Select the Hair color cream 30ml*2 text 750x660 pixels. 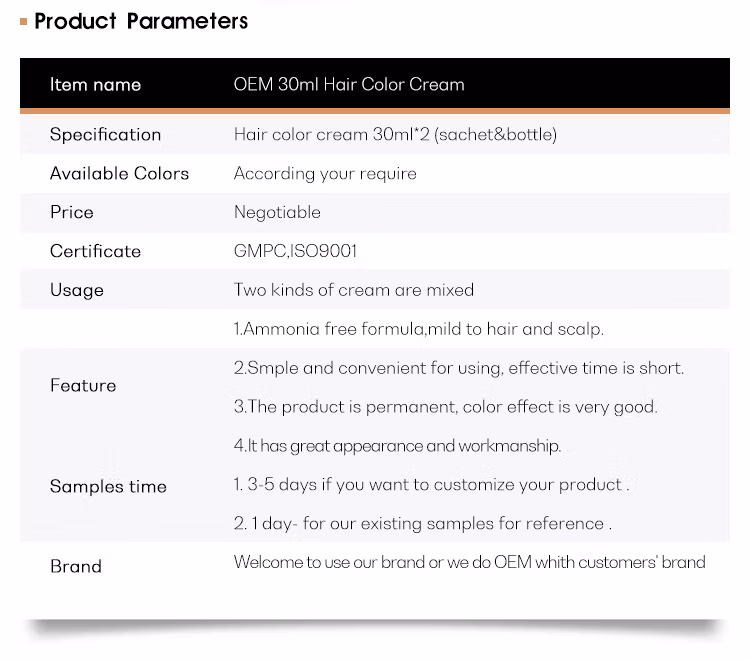395,134
